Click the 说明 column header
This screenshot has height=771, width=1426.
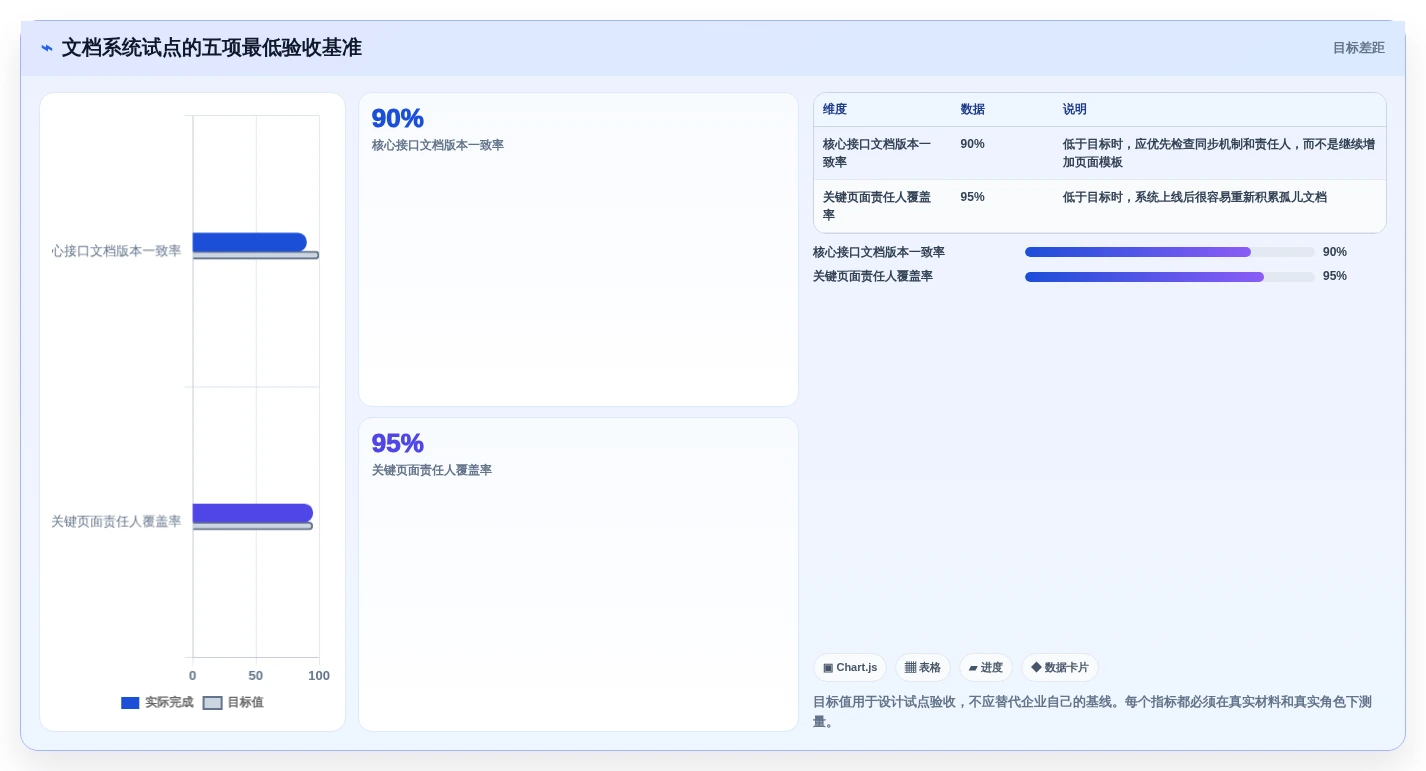pos(1075,110)
